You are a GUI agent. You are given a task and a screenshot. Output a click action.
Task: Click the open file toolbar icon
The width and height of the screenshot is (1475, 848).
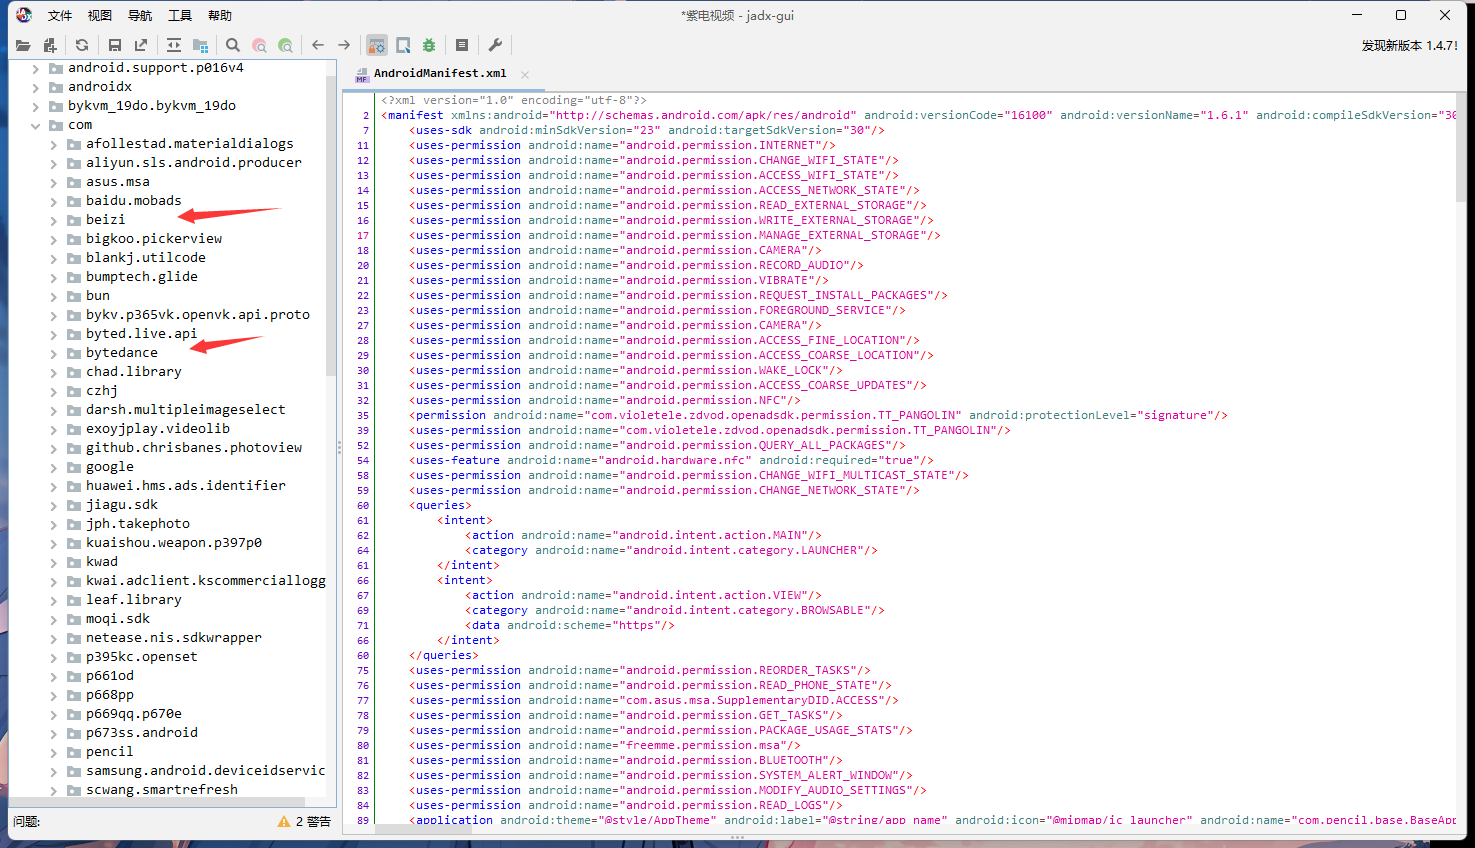23,45
